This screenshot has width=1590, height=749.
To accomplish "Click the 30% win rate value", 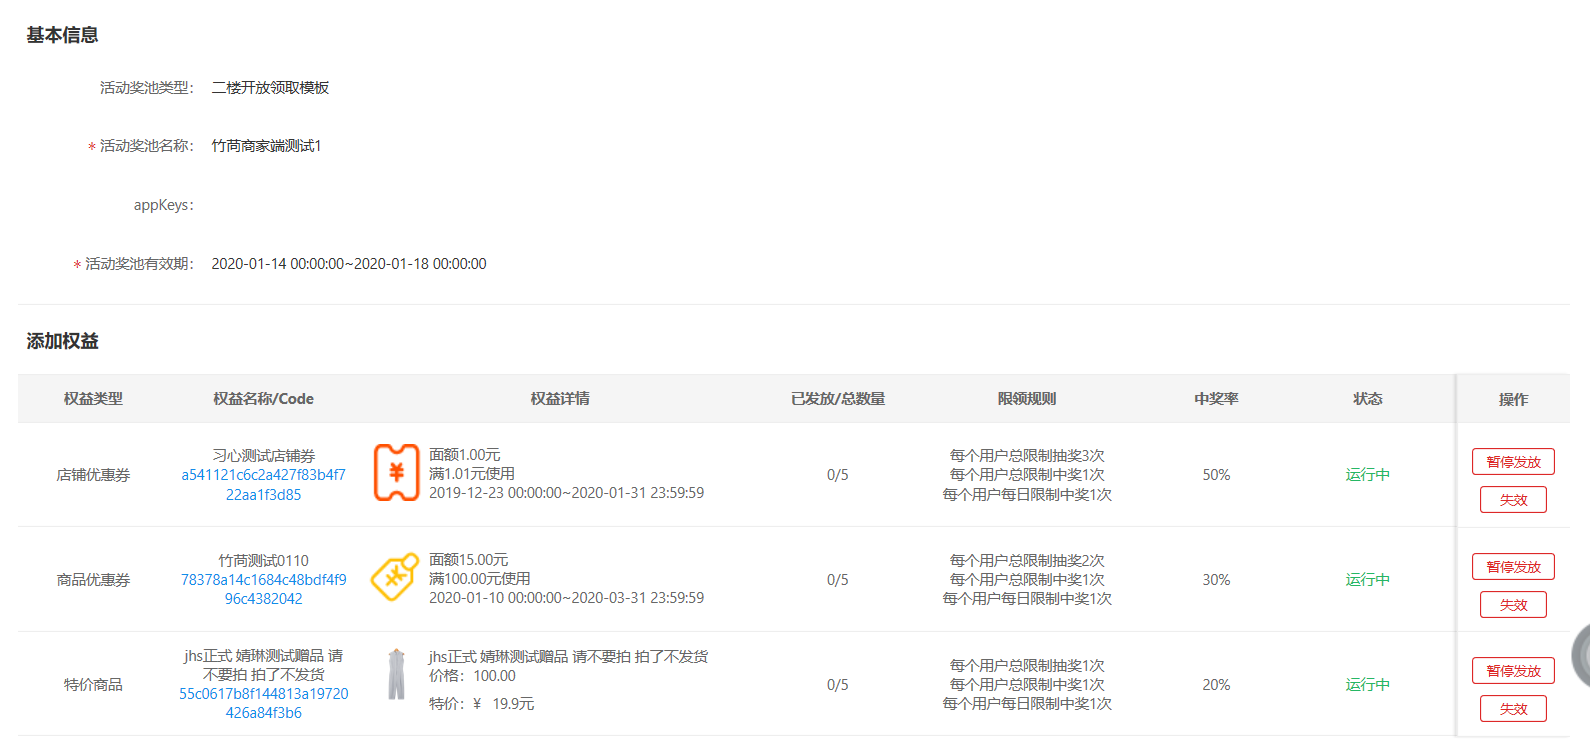I will (1216, 580).
